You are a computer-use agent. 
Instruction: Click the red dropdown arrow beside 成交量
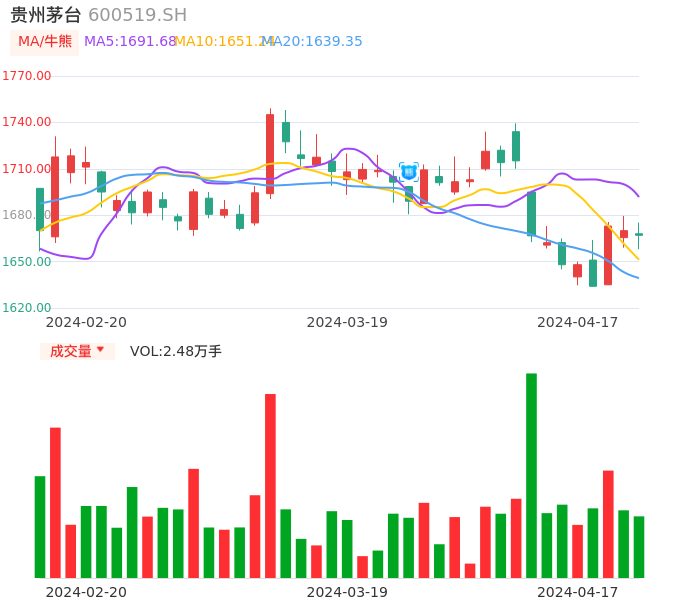[x=100, y=350]
